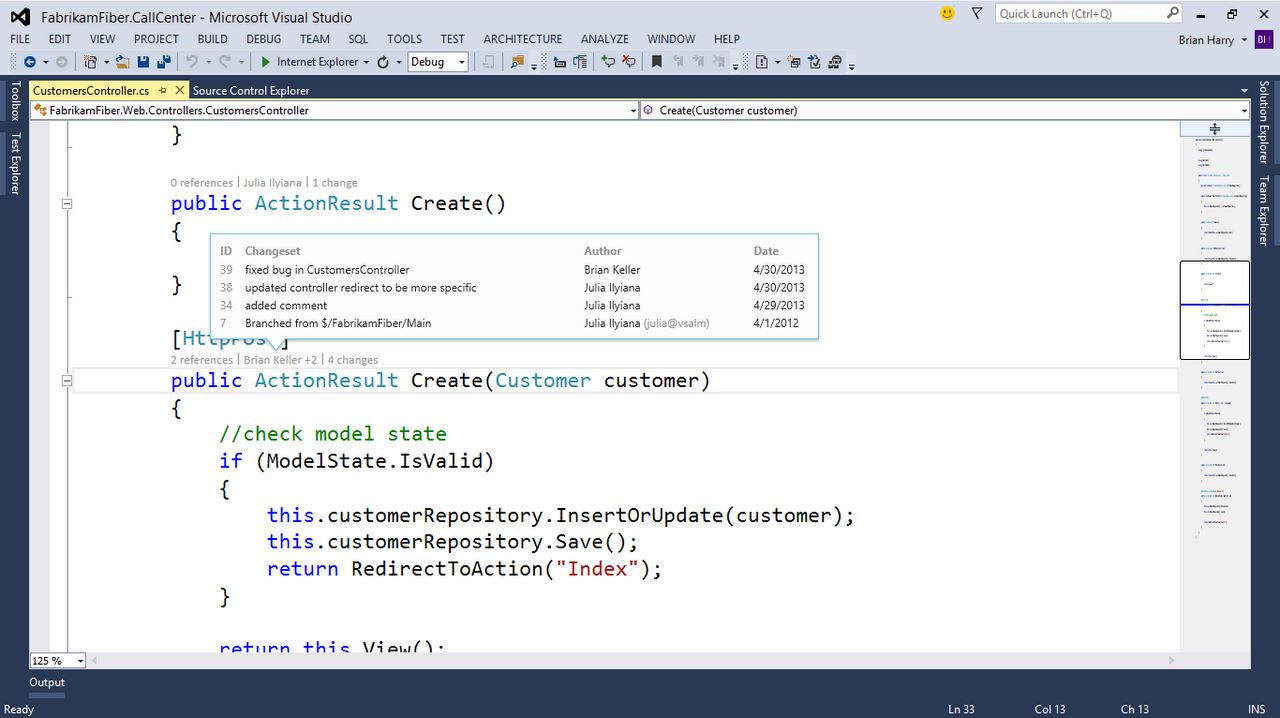The height and width of the screenshot is (718, 1280).
Task: Open the FILE menu
Action: [20, 39]
